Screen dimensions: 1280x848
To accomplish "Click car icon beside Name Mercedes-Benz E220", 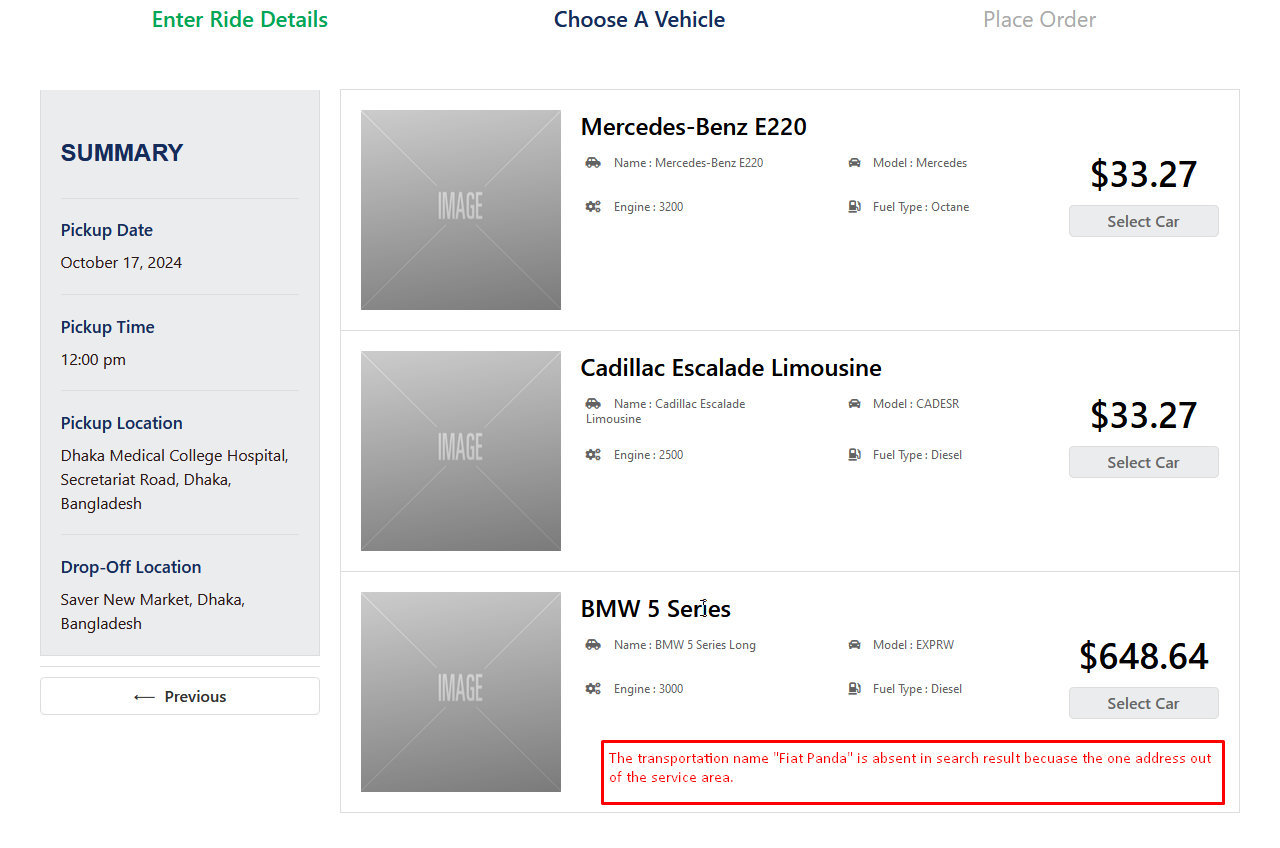I will coord(593,163).
